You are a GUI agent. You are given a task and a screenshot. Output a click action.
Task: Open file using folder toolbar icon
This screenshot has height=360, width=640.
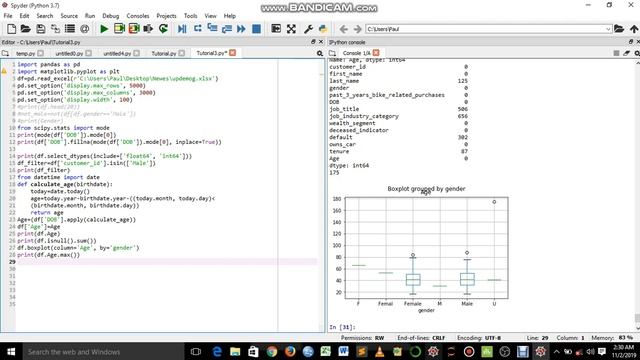[x=26, y=29]
